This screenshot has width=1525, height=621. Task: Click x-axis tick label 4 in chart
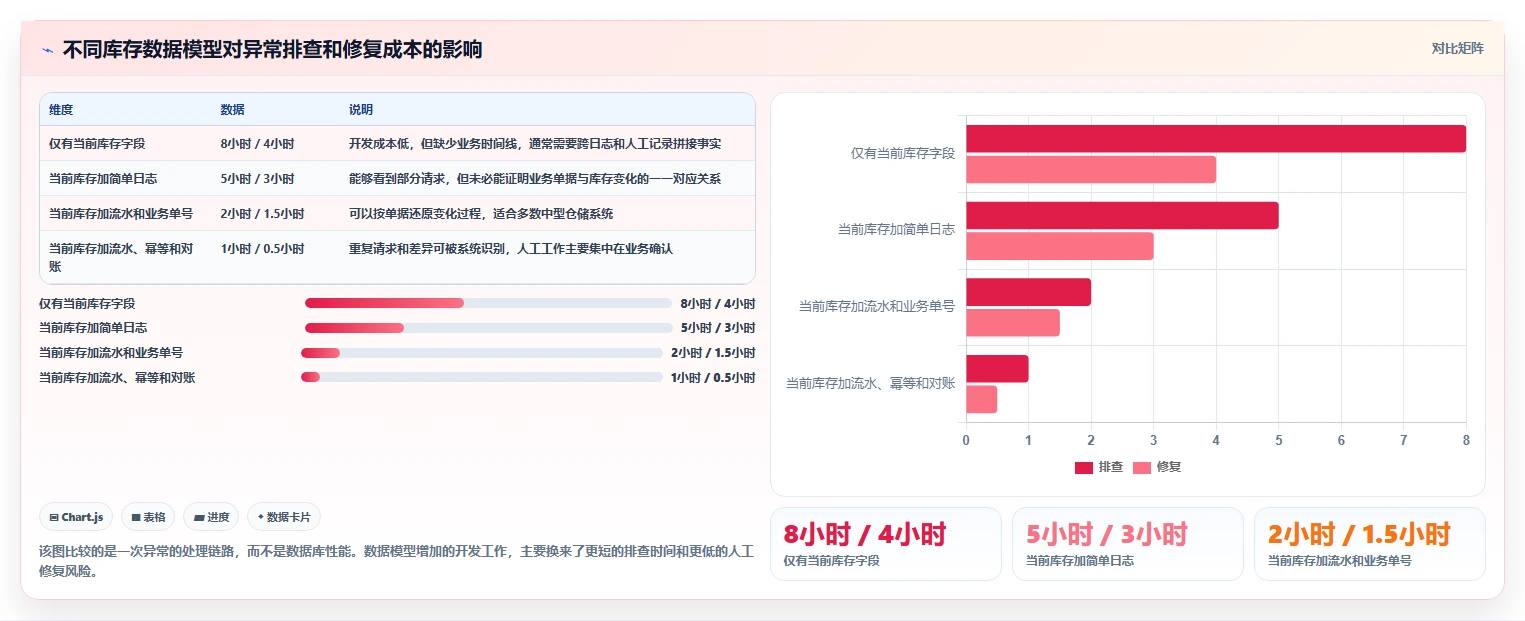pos(1216,440)
